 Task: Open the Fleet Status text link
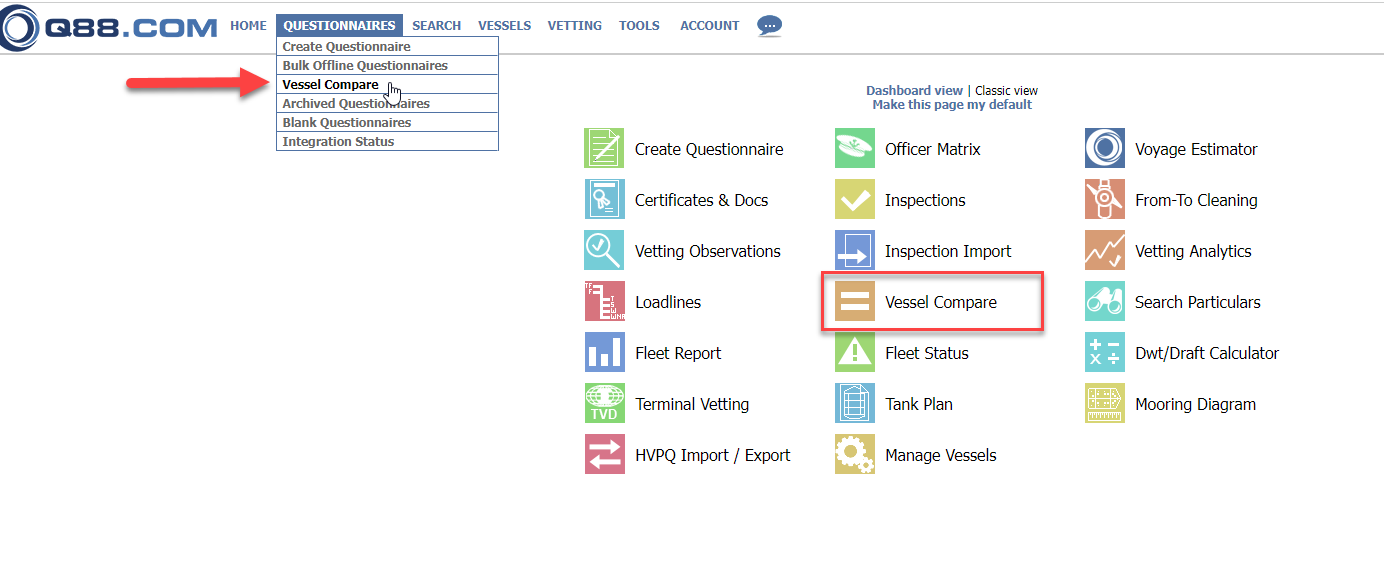[x=927, y=353]
